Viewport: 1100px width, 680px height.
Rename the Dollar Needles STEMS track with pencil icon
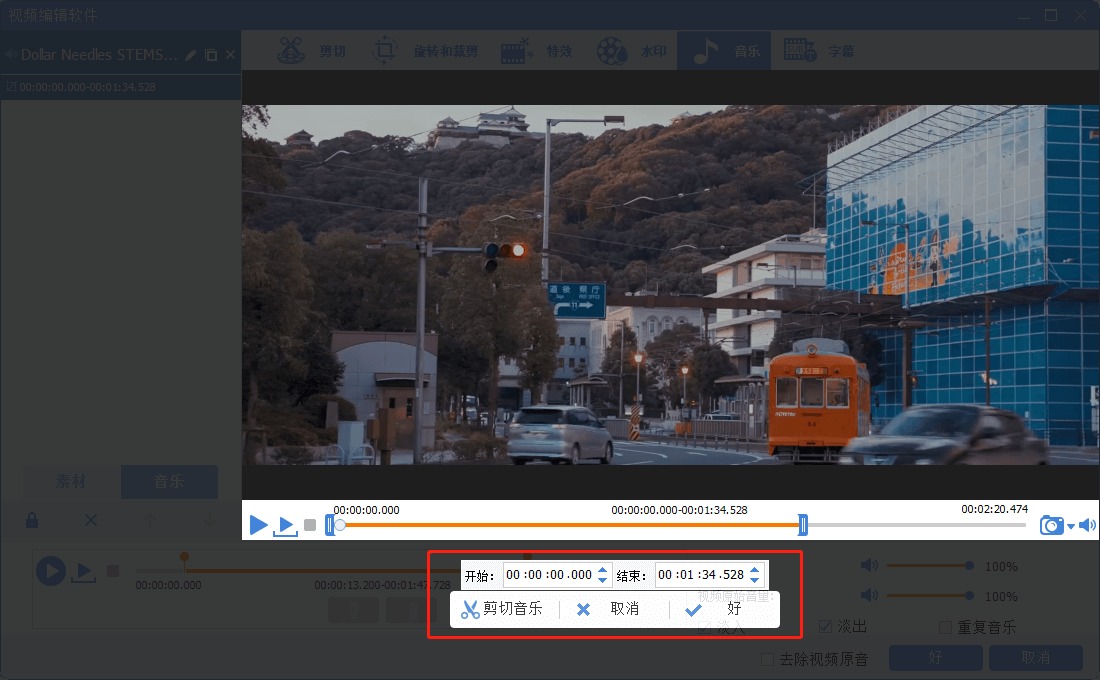(191, 55)
